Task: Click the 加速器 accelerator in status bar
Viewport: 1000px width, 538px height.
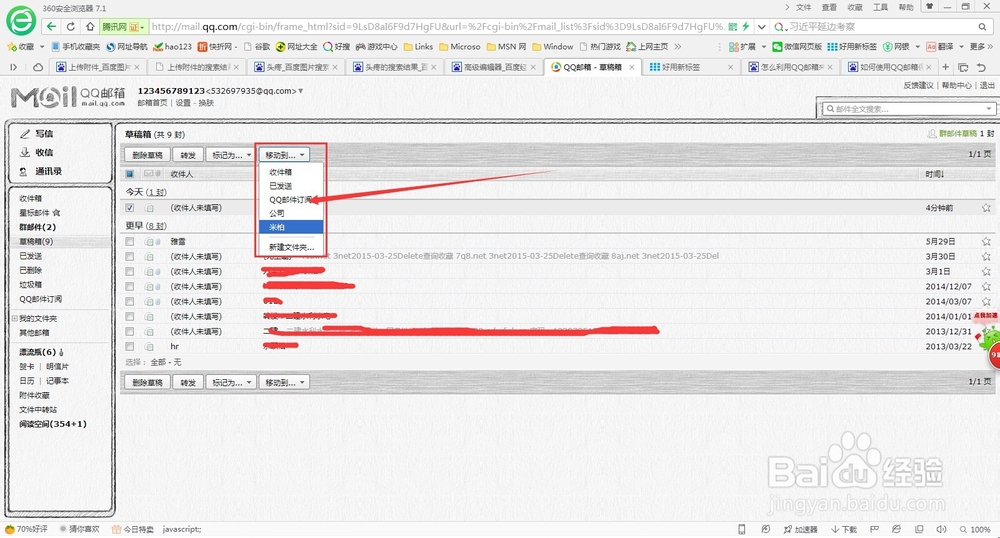Action: [x=800, y=529]
